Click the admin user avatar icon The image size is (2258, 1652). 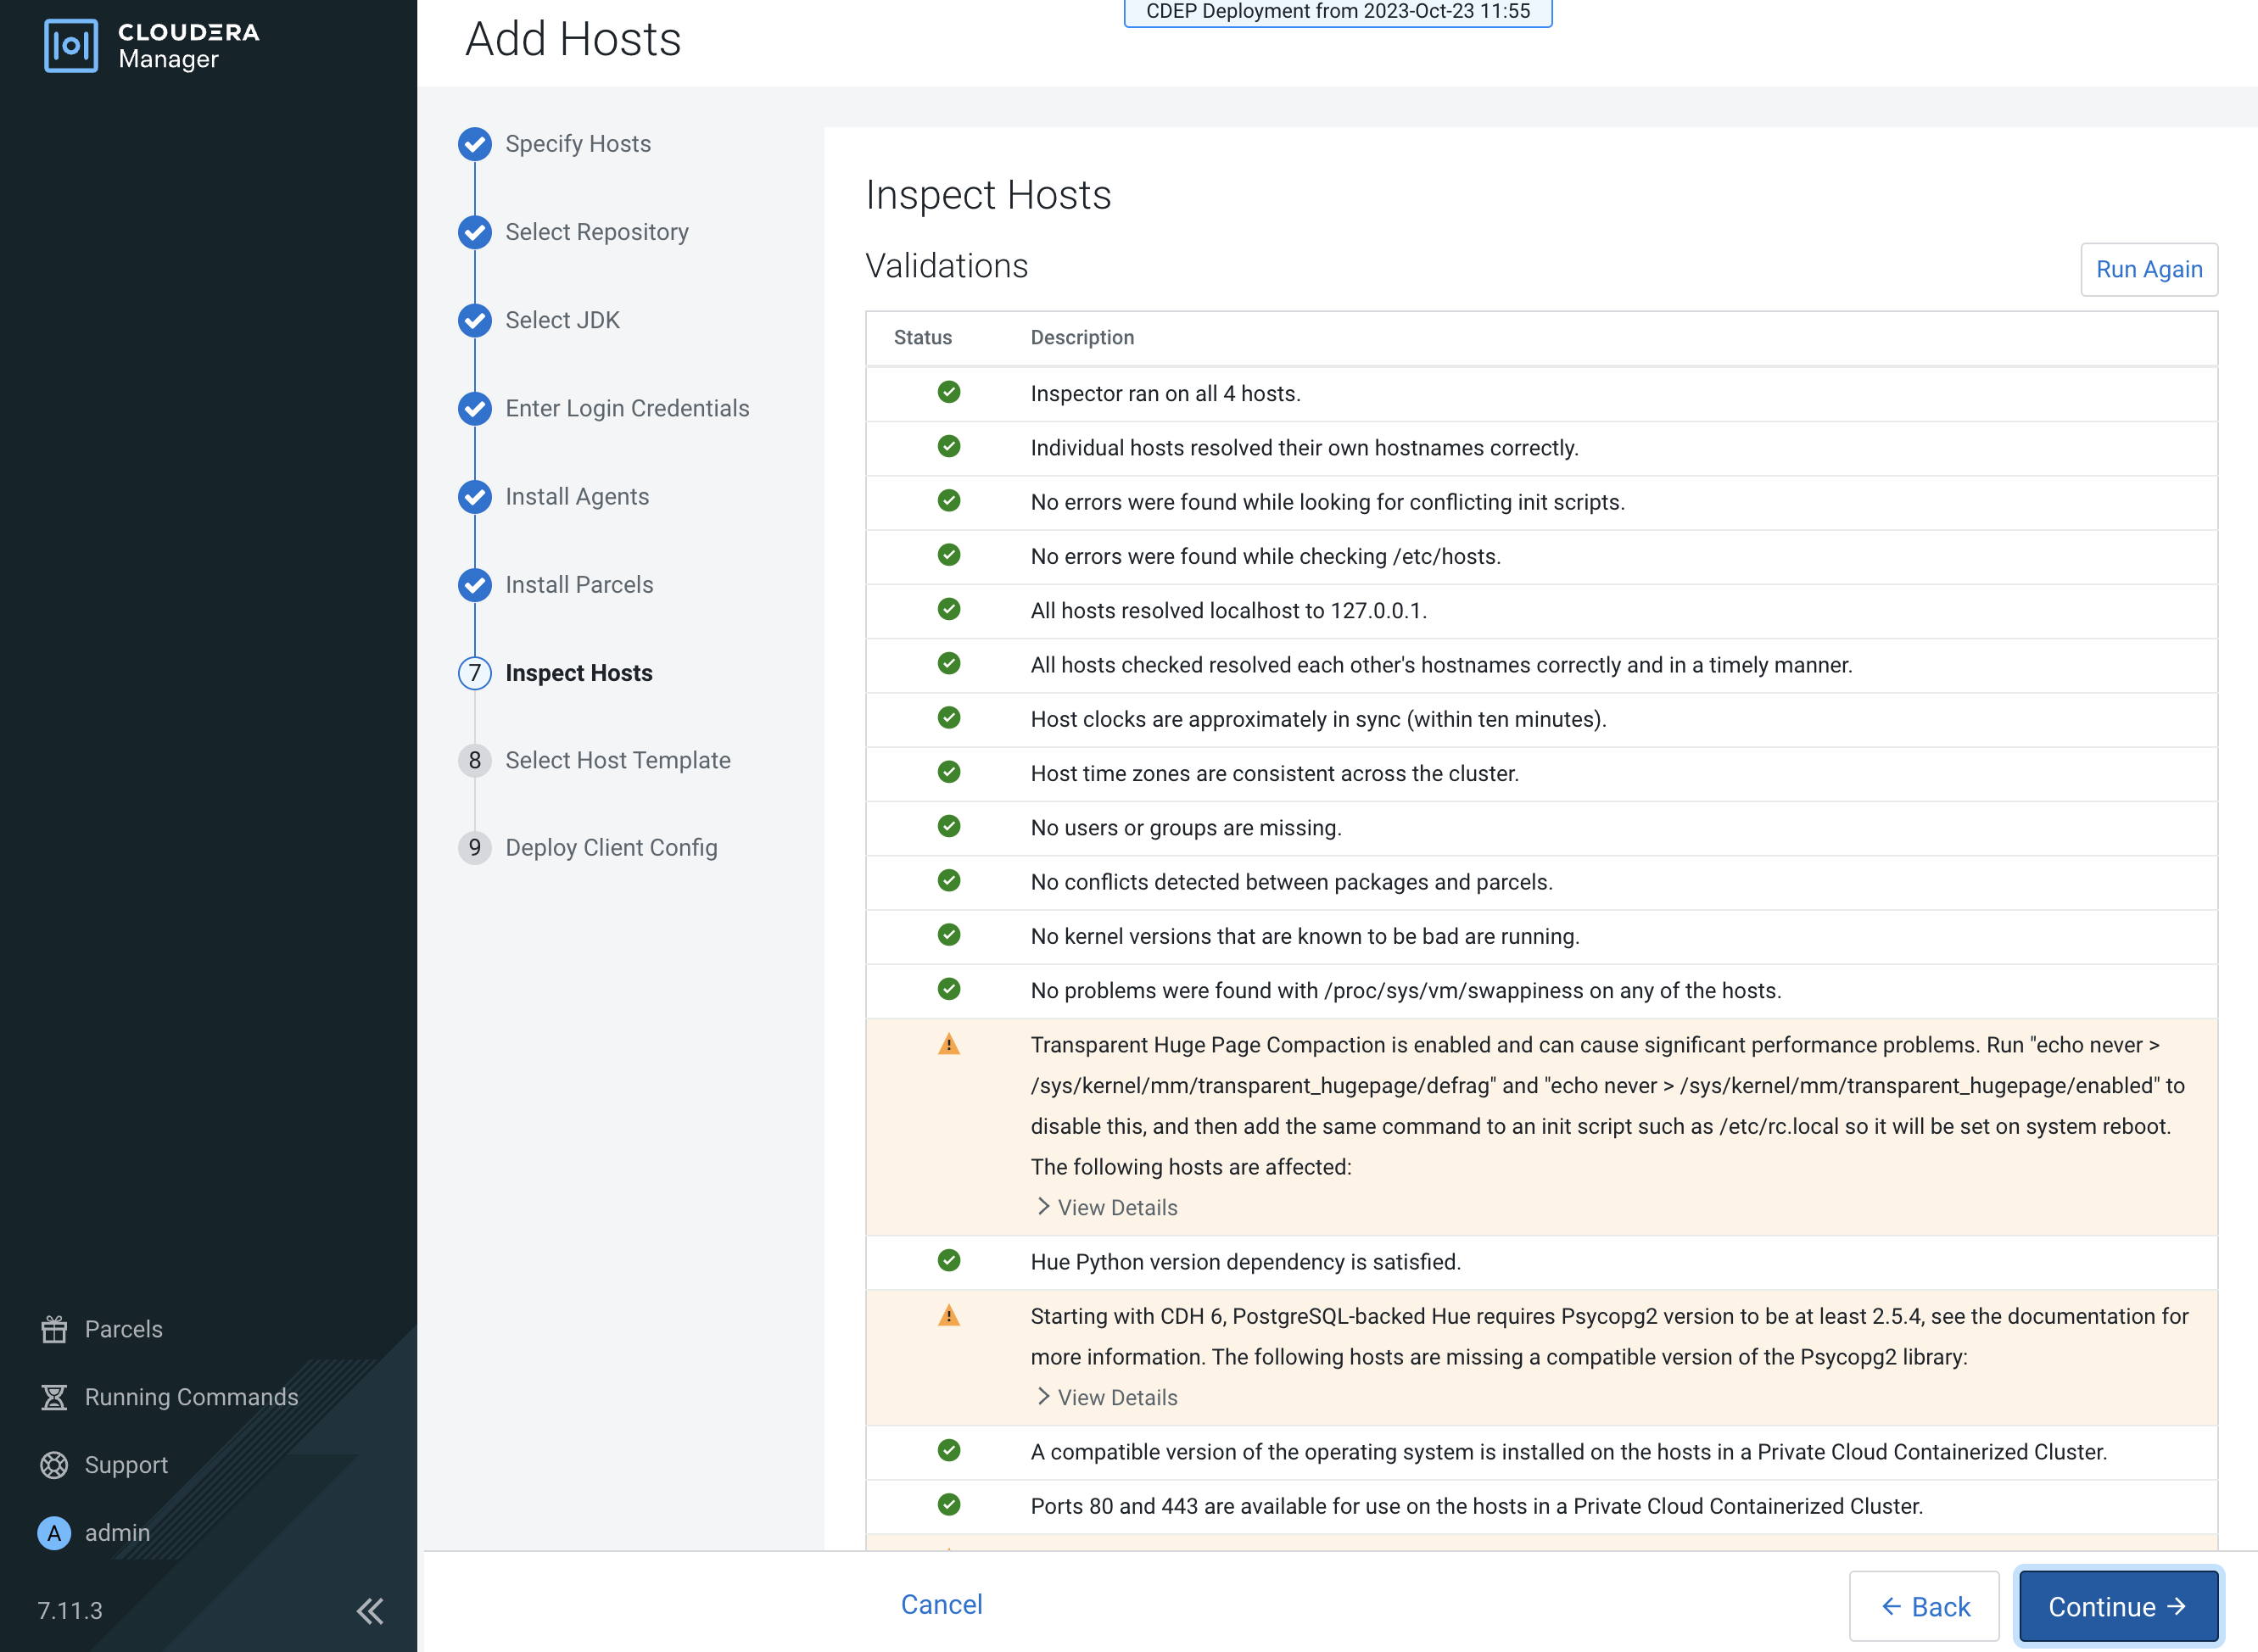click(x=54, y=1532)
